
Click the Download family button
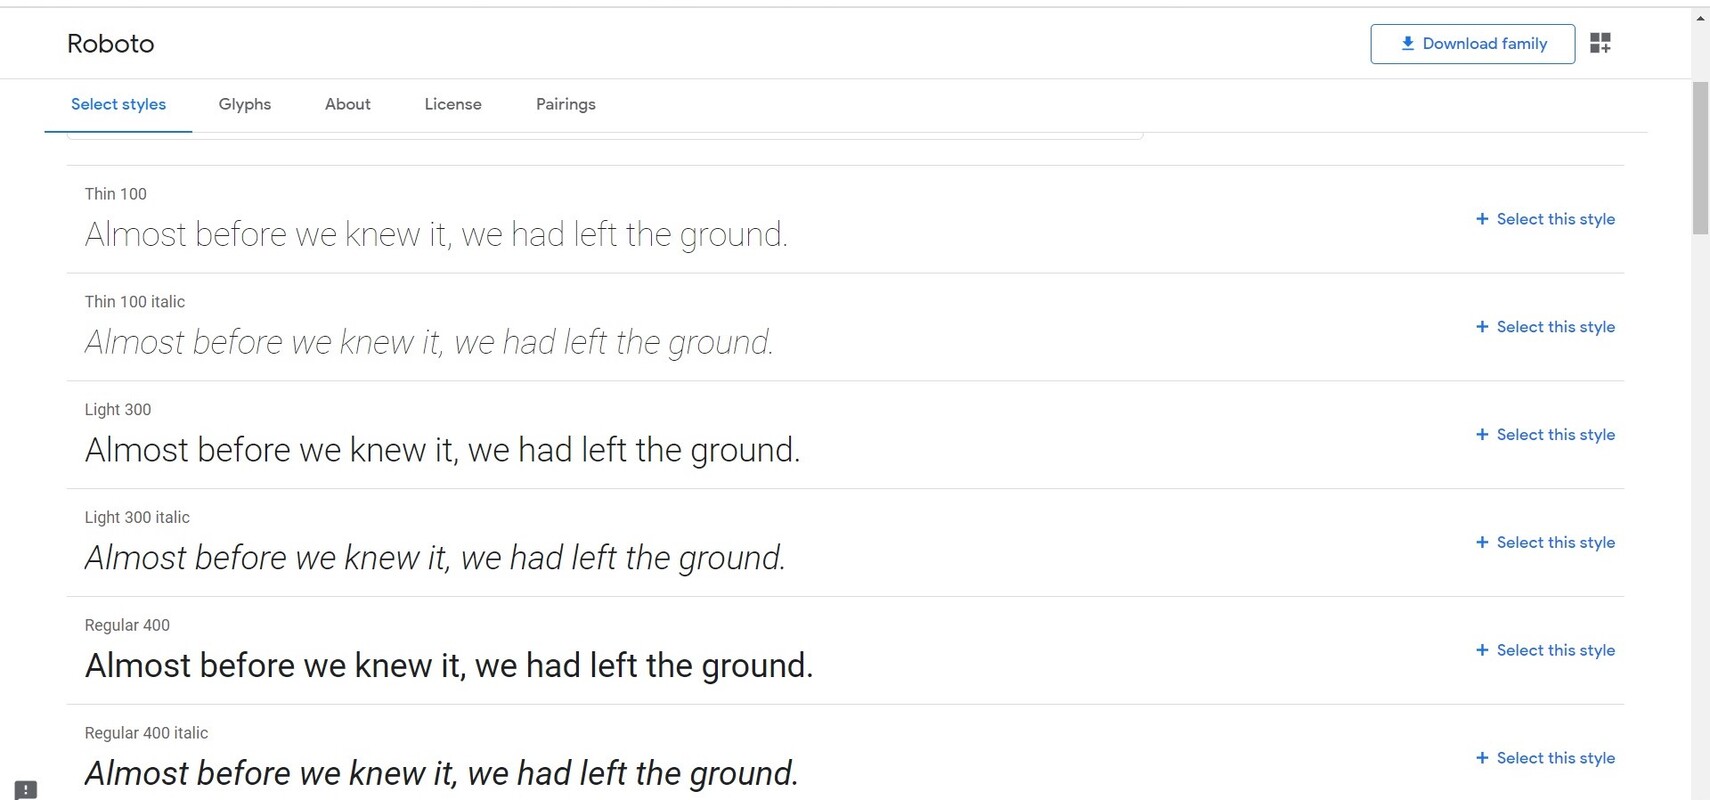(x=1472, y=43)
